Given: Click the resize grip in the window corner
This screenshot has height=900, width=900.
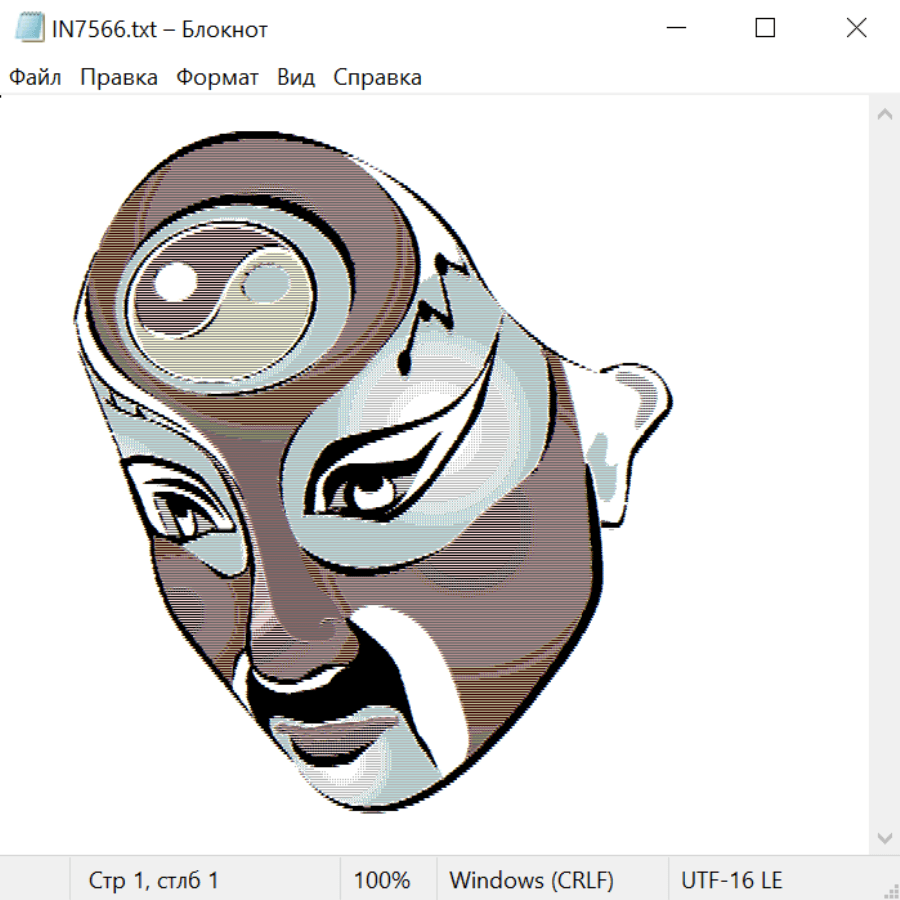Looking at the screenshot, I should click(890, 890).
